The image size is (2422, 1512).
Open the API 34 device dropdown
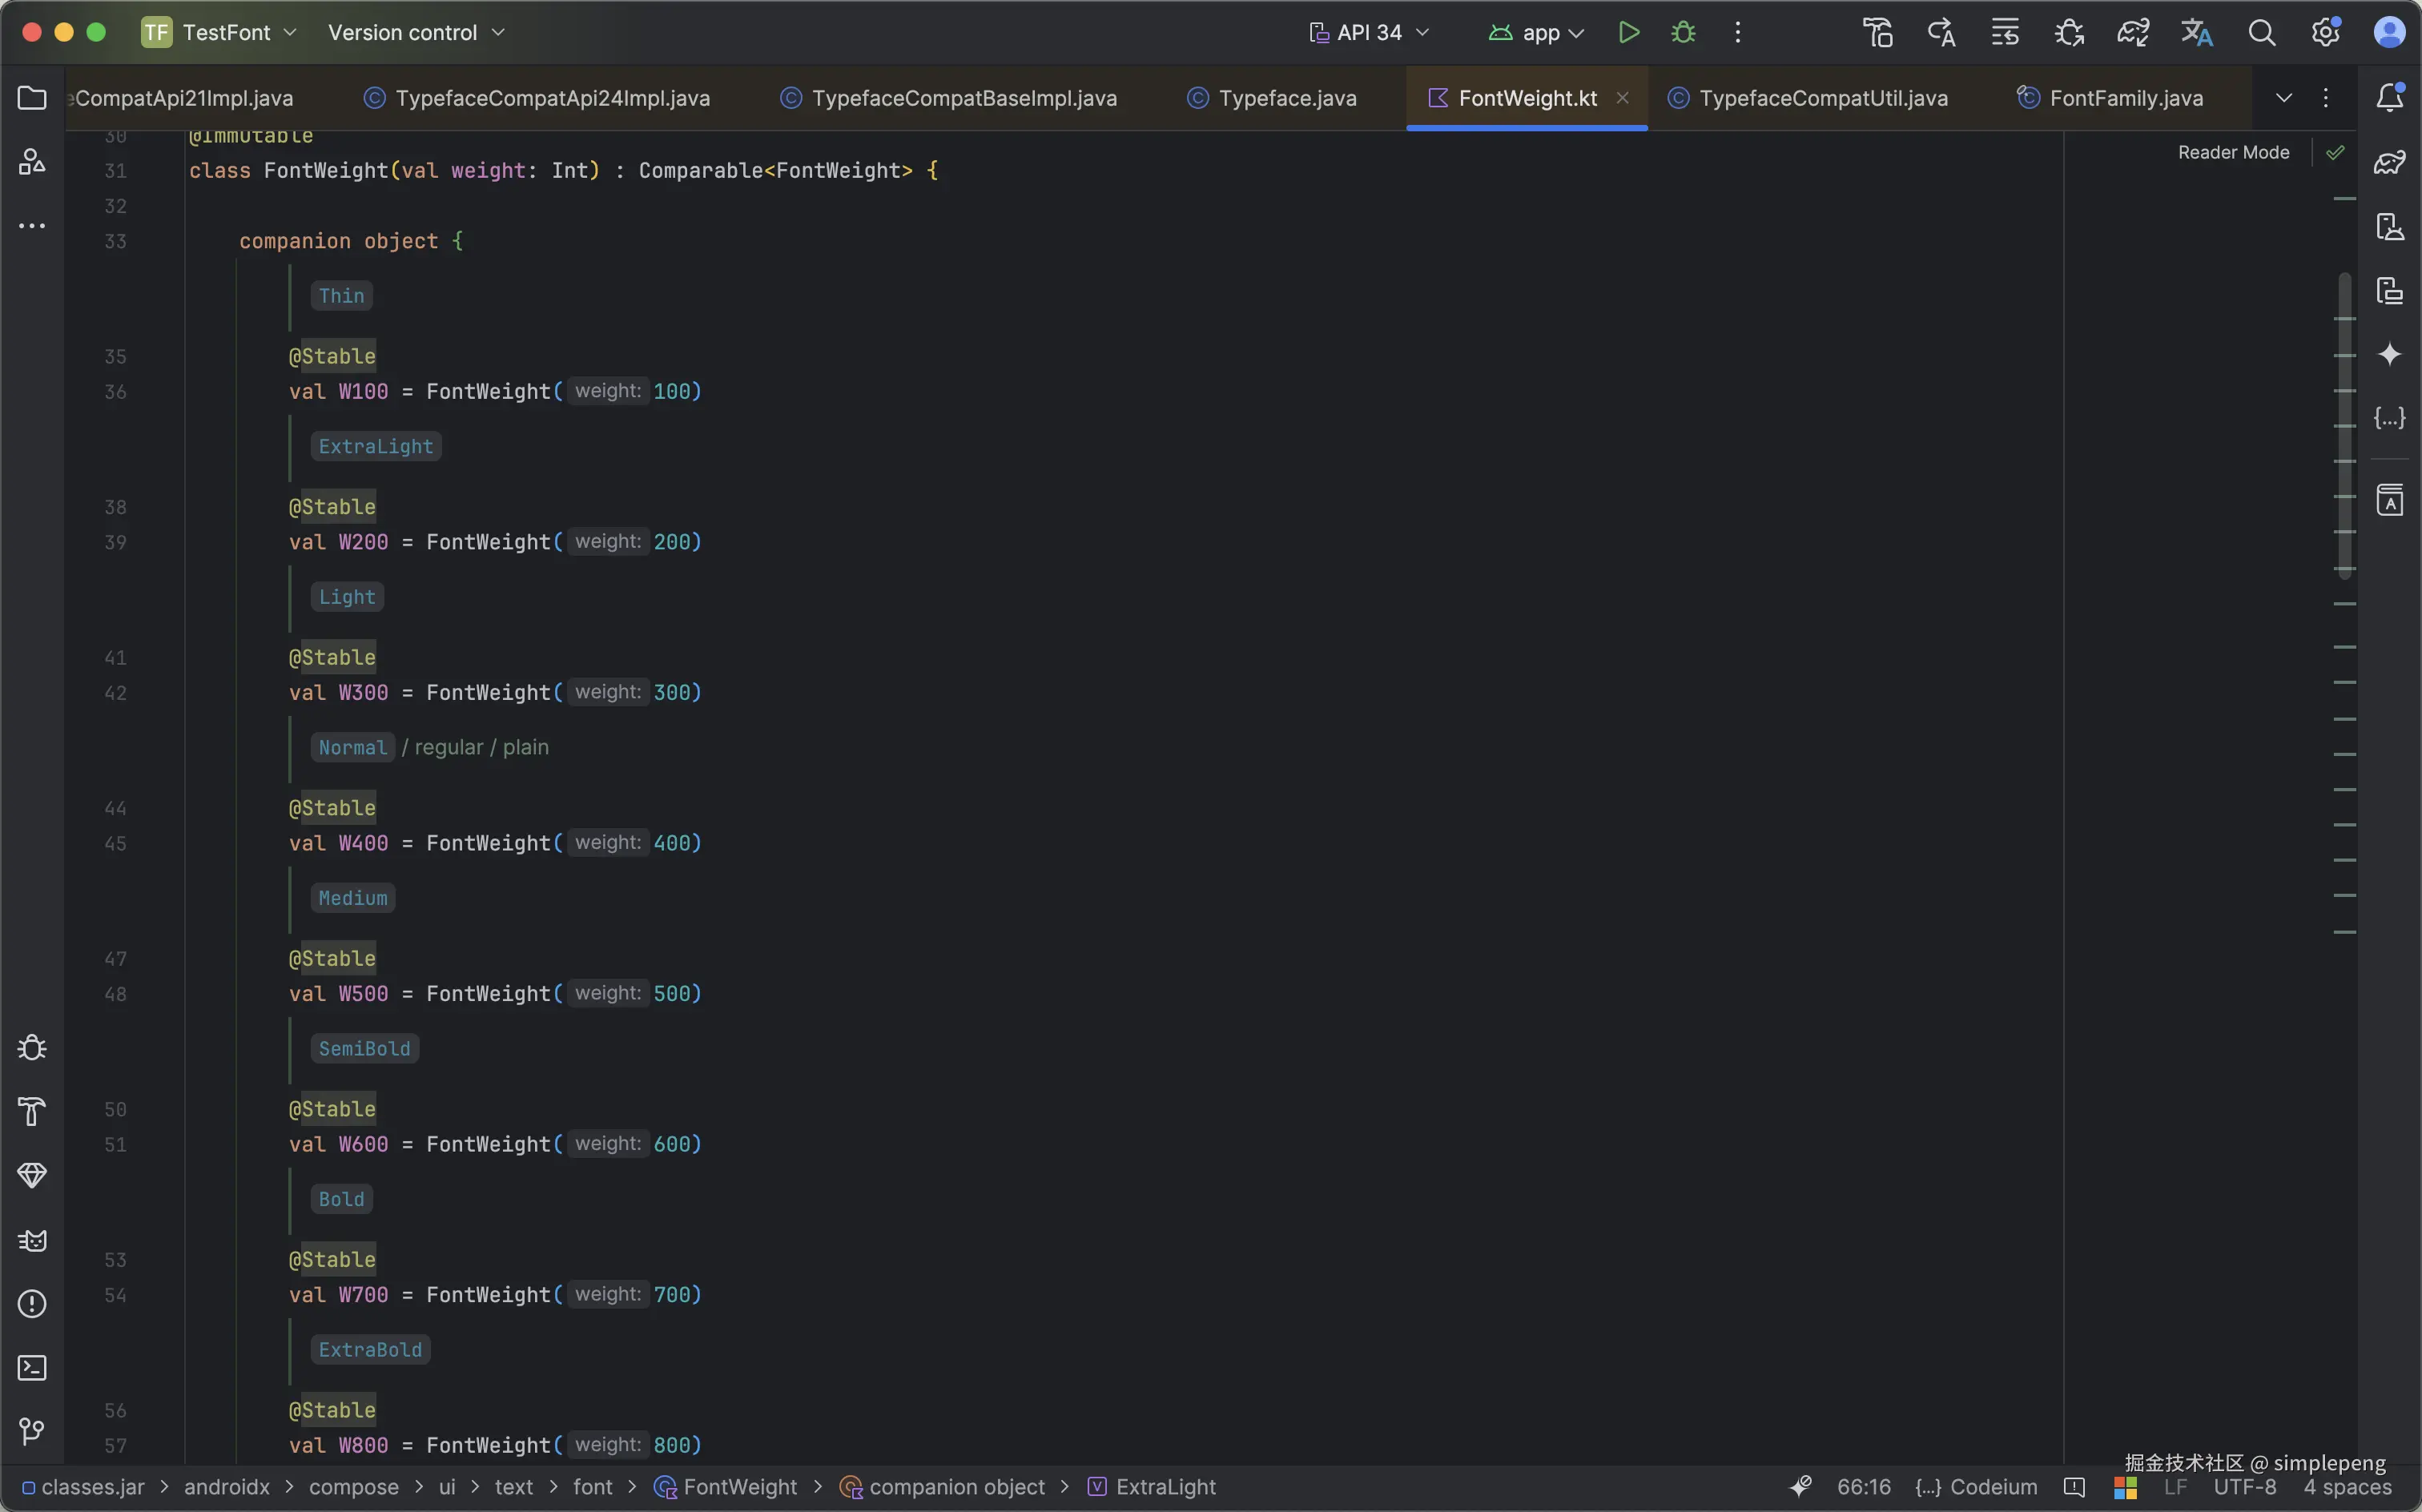[x=1369, y=33]
